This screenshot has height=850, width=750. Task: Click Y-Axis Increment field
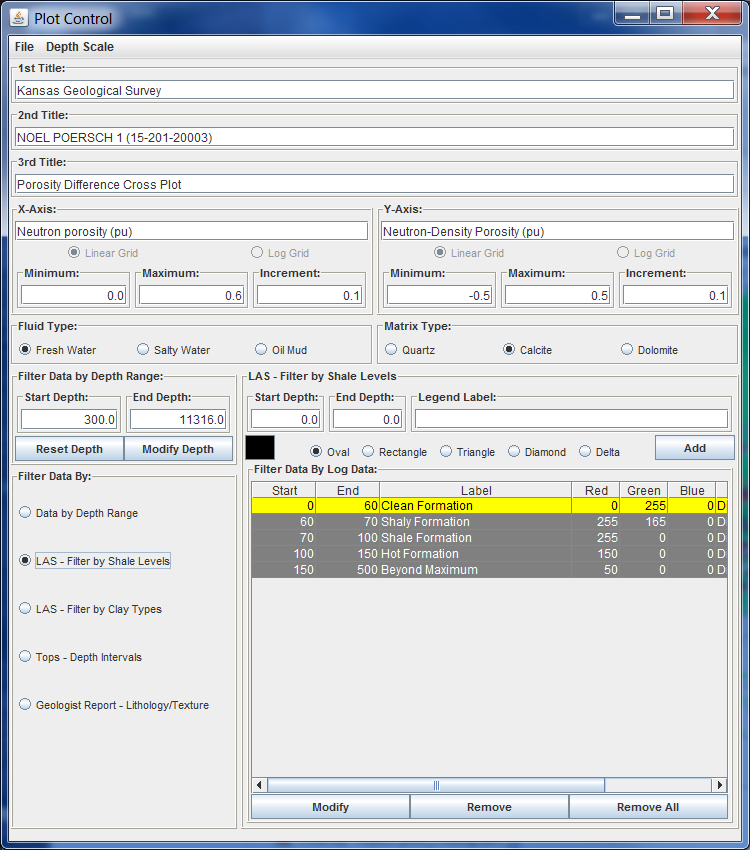click(x=675, y=295)
